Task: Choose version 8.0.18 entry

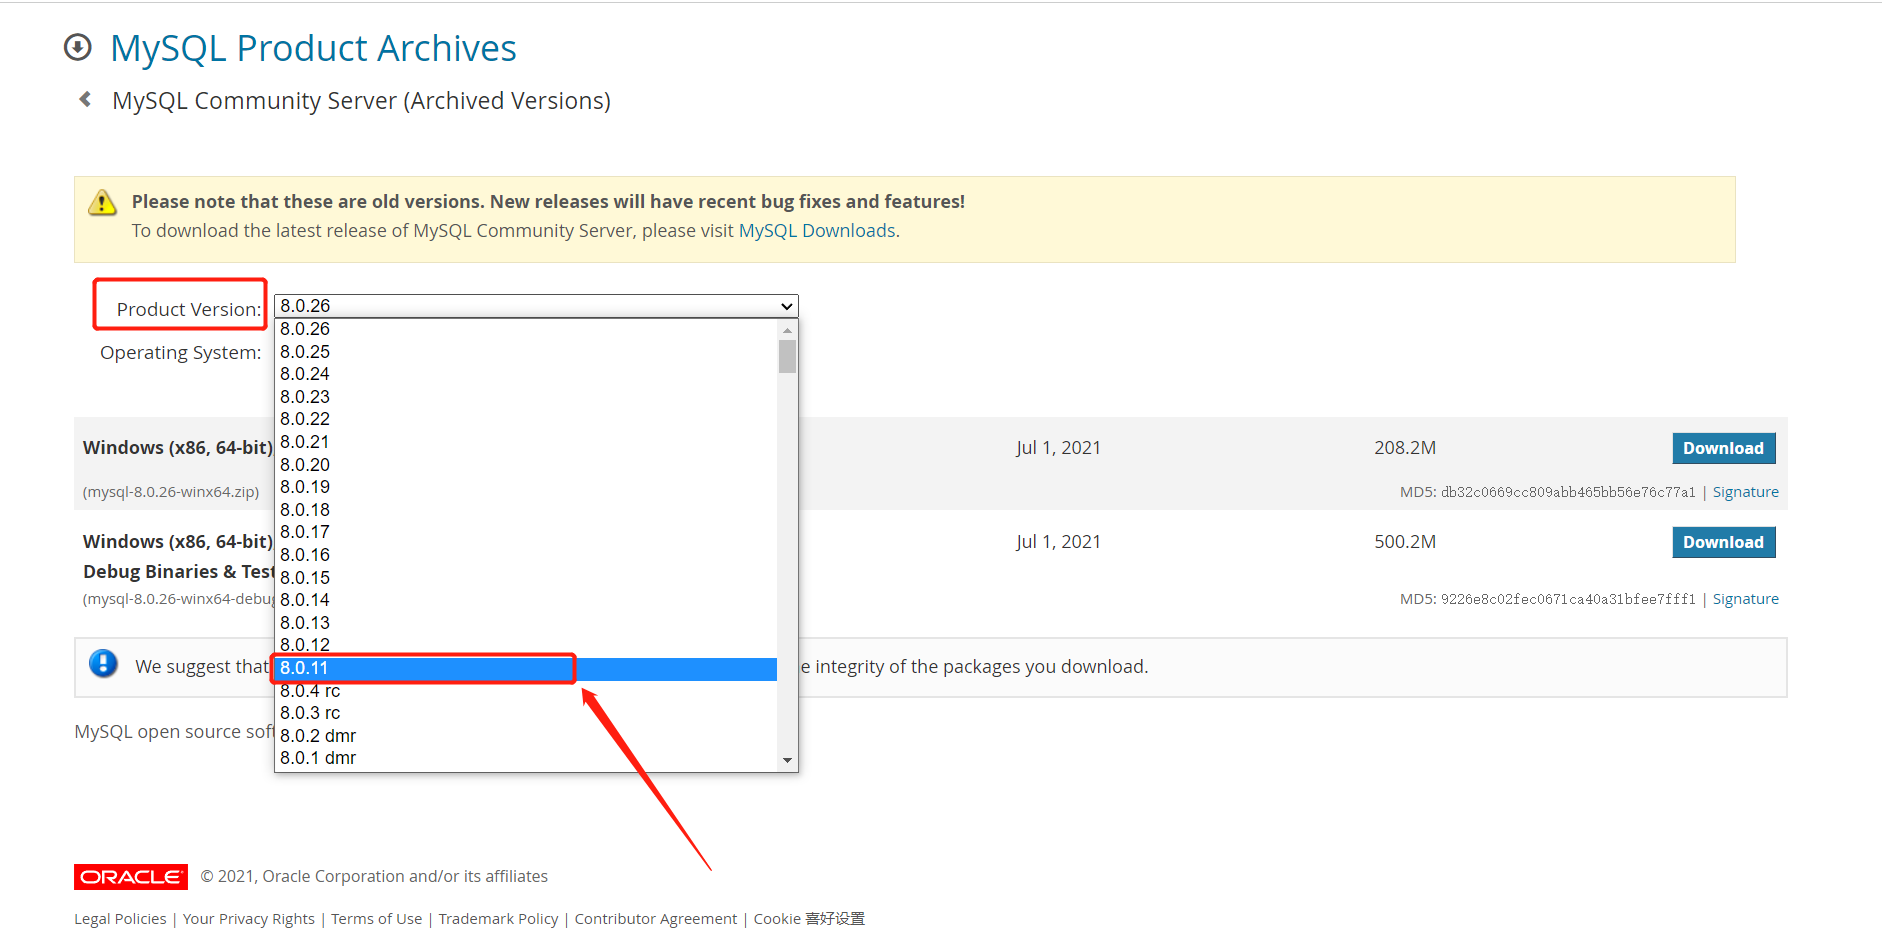Action: pos(526,510)
